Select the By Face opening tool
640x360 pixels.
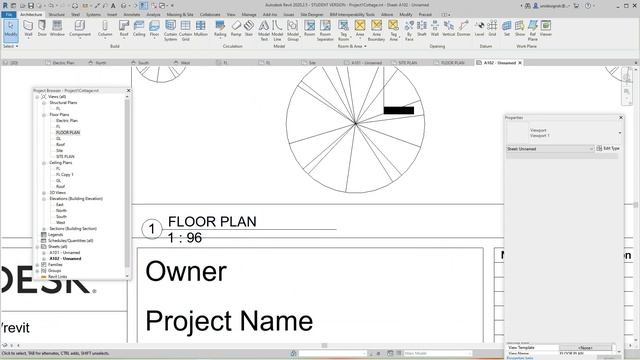(409, 31)
